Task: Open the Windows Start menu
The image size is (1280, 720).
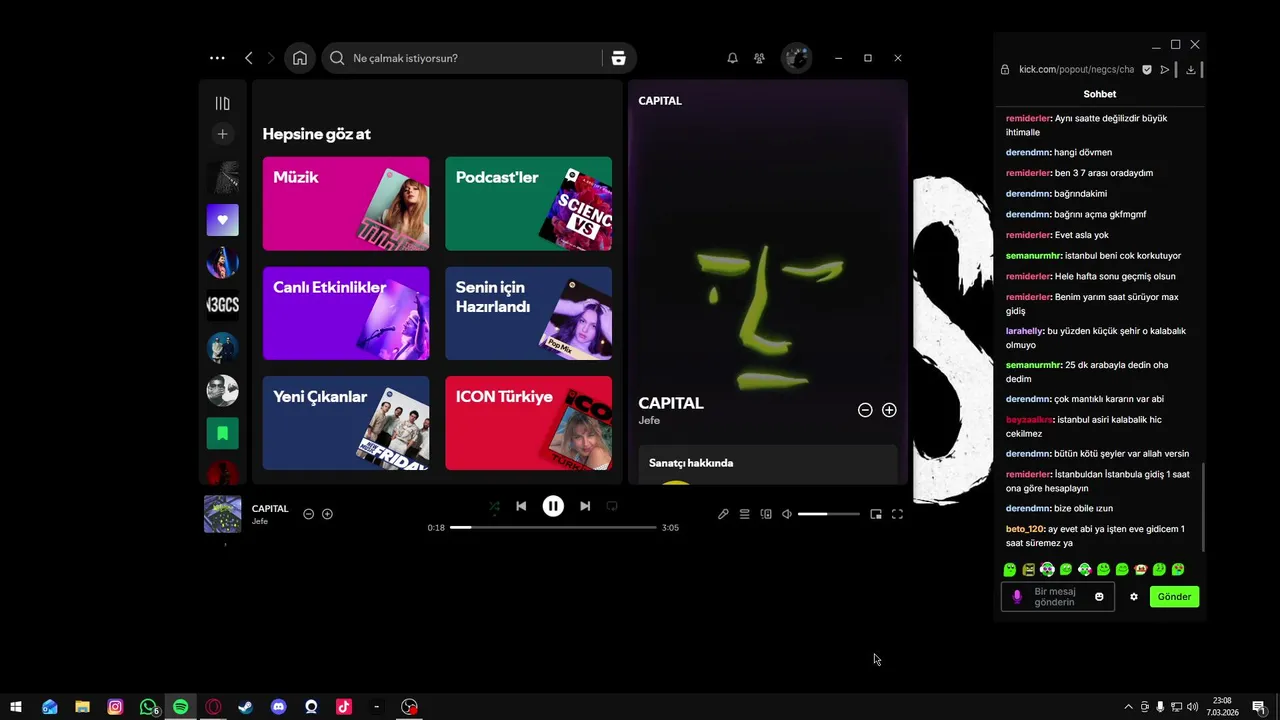Action: point(16,707)
